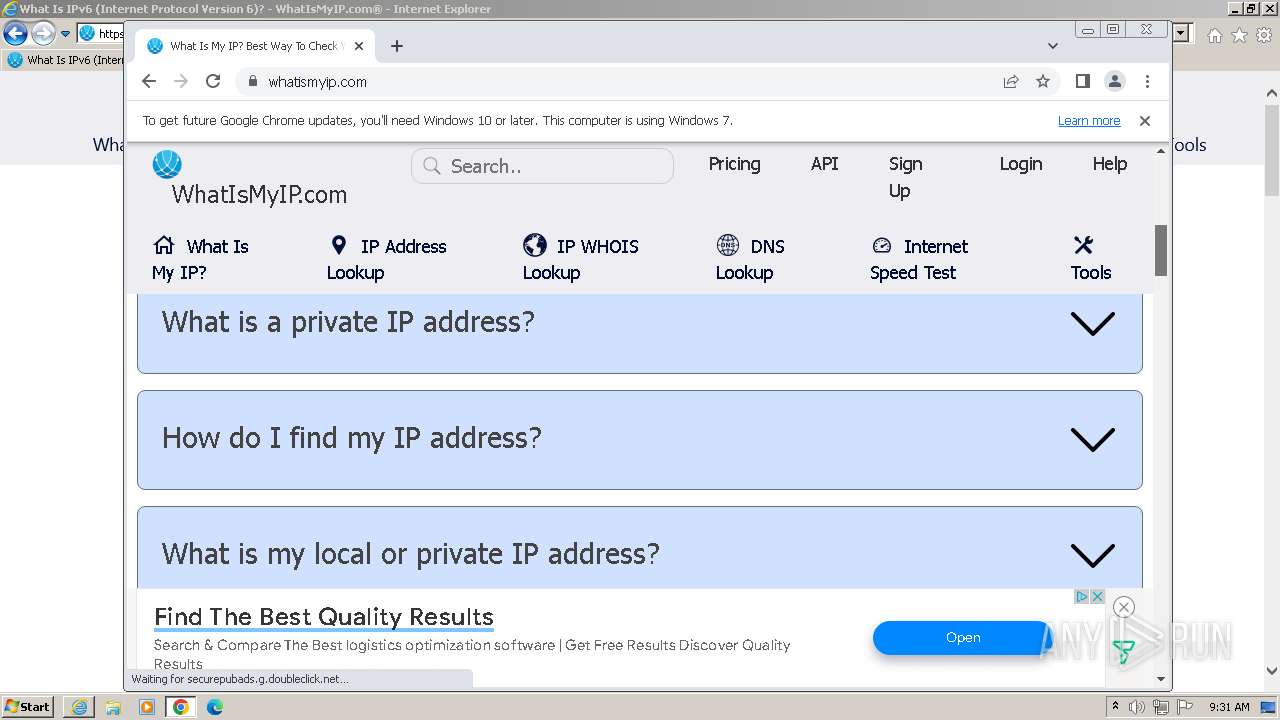
Task: Expand 'How do I find my IP address?'
Action: click(1092, 439)
